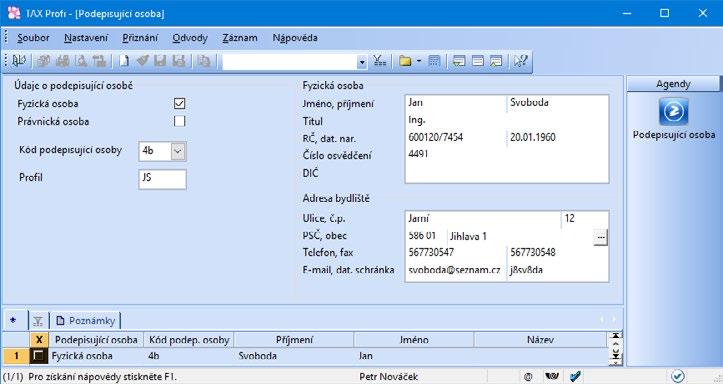Image resolution: width=723 pixels, height=384 pixels.
Task: Click the greyed copy documents icon
Action: pyautogui.click(x=203, y=61)
